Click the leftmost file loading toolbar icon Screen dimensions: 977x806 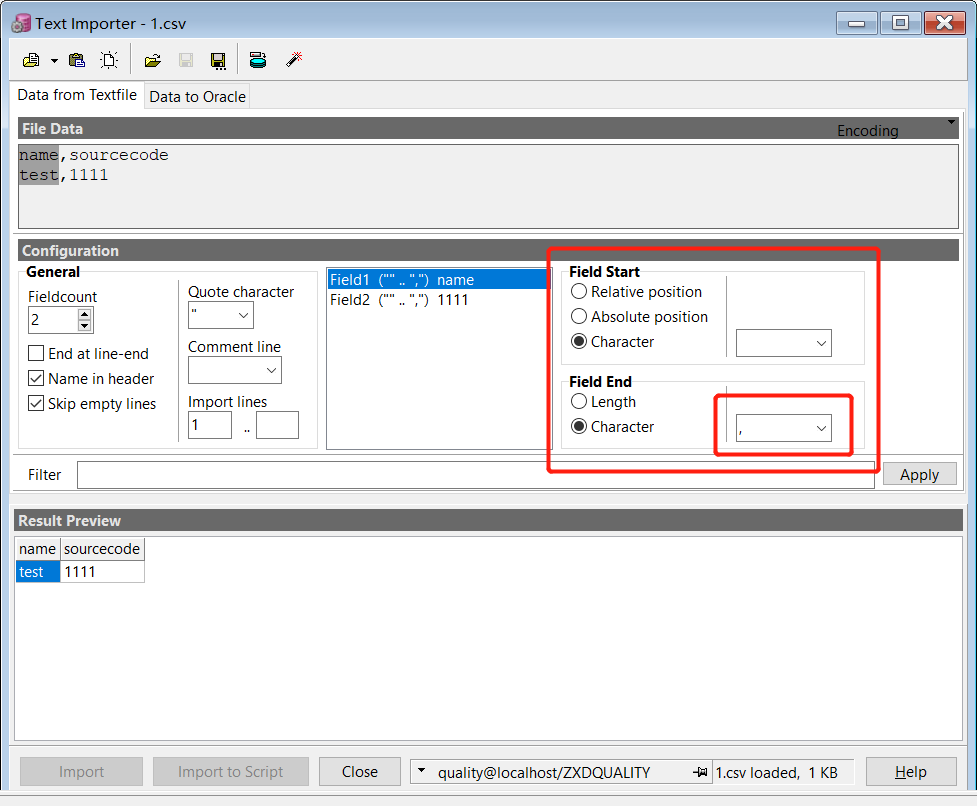[30, 59]
